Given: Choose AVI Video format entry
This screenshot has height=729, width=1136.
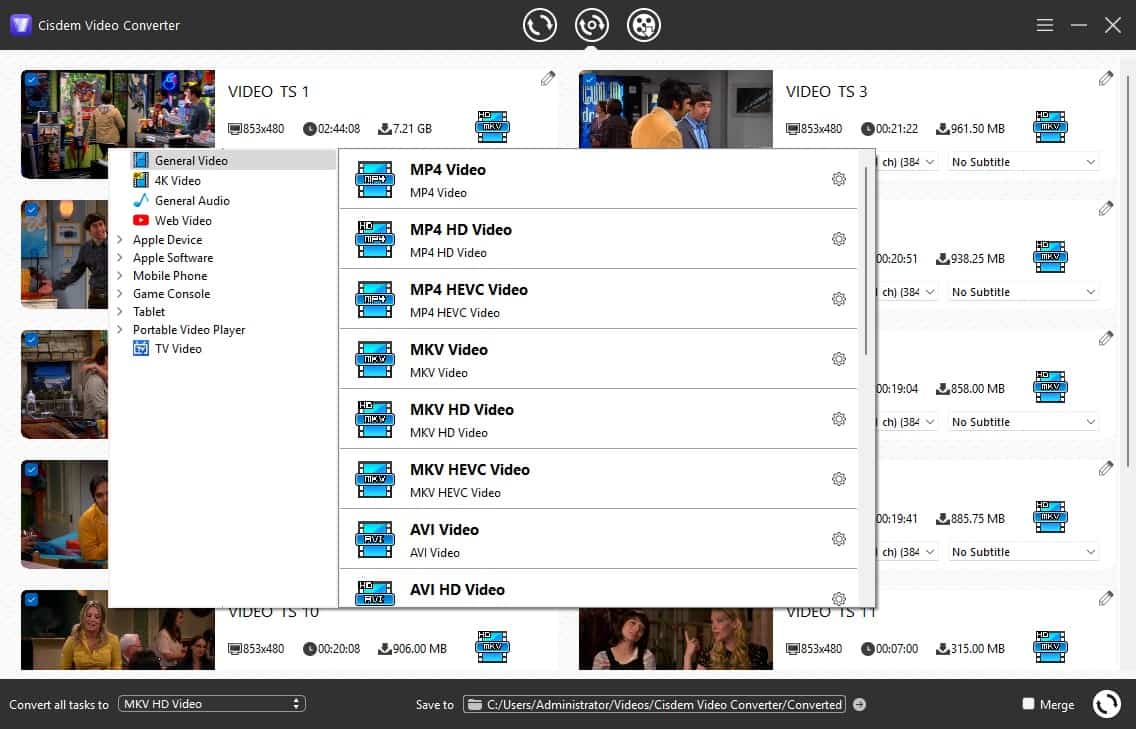Looking at the screenshot, I should (598, 539).
